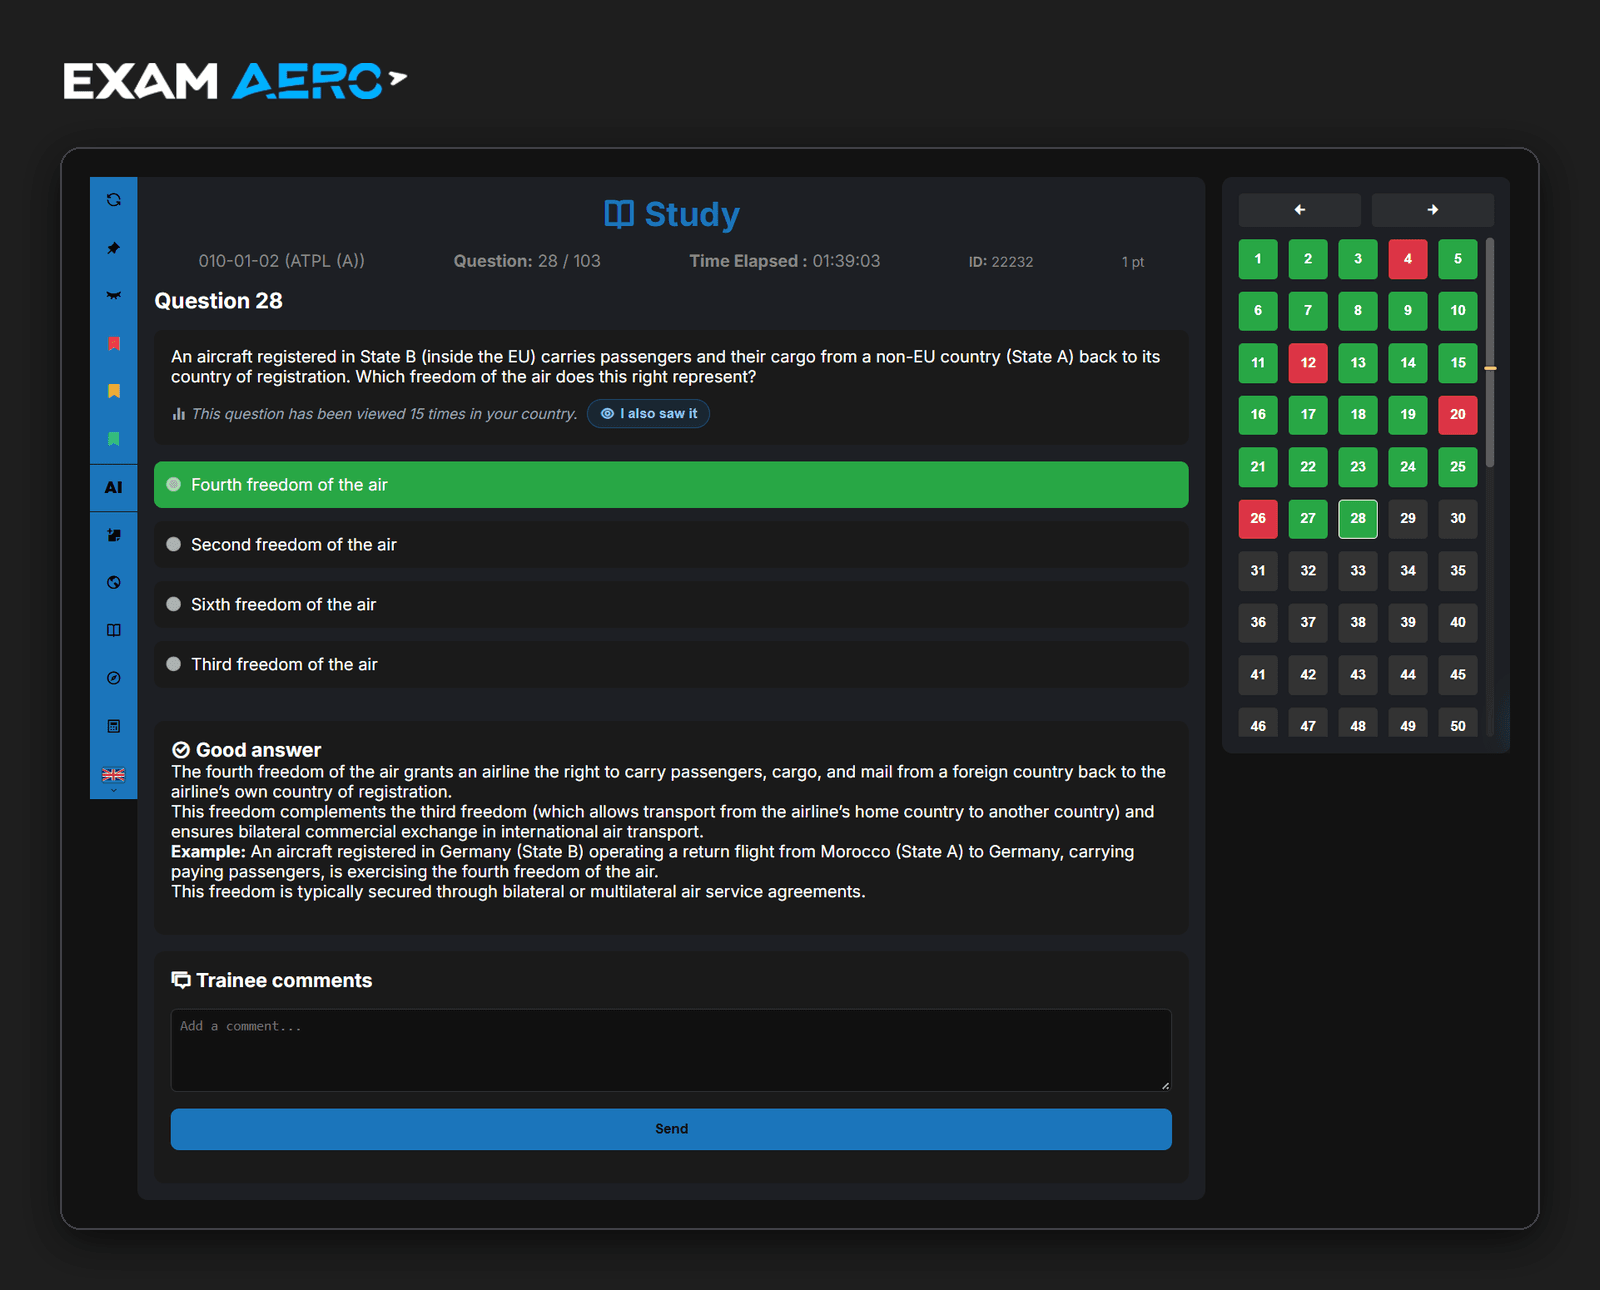
Task: Apply the yellow bookmark flag
Action: [114, 391]
